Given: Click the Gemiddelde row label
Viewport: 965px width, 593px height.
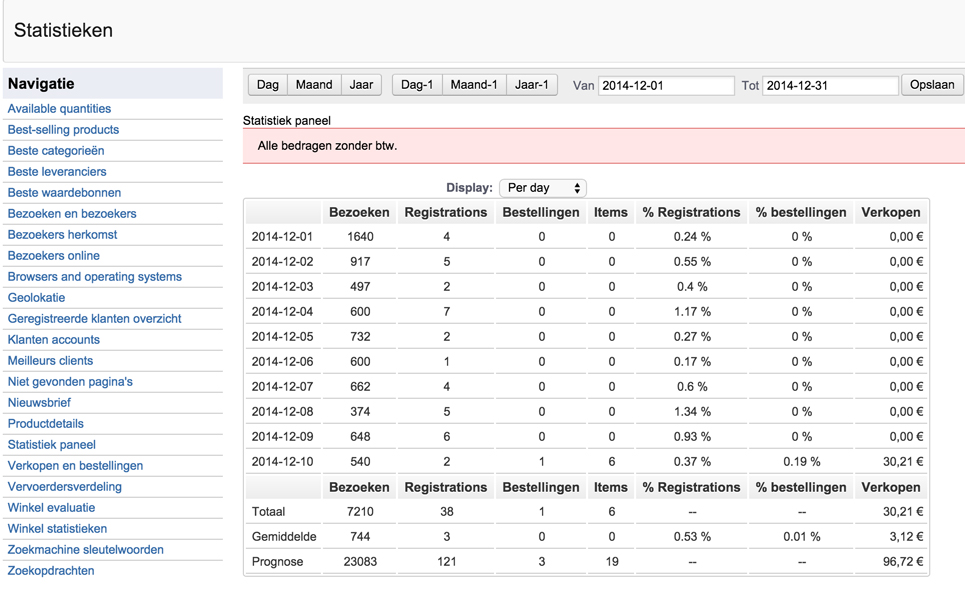Looking at the screenshot, I should tap(284, 537).
